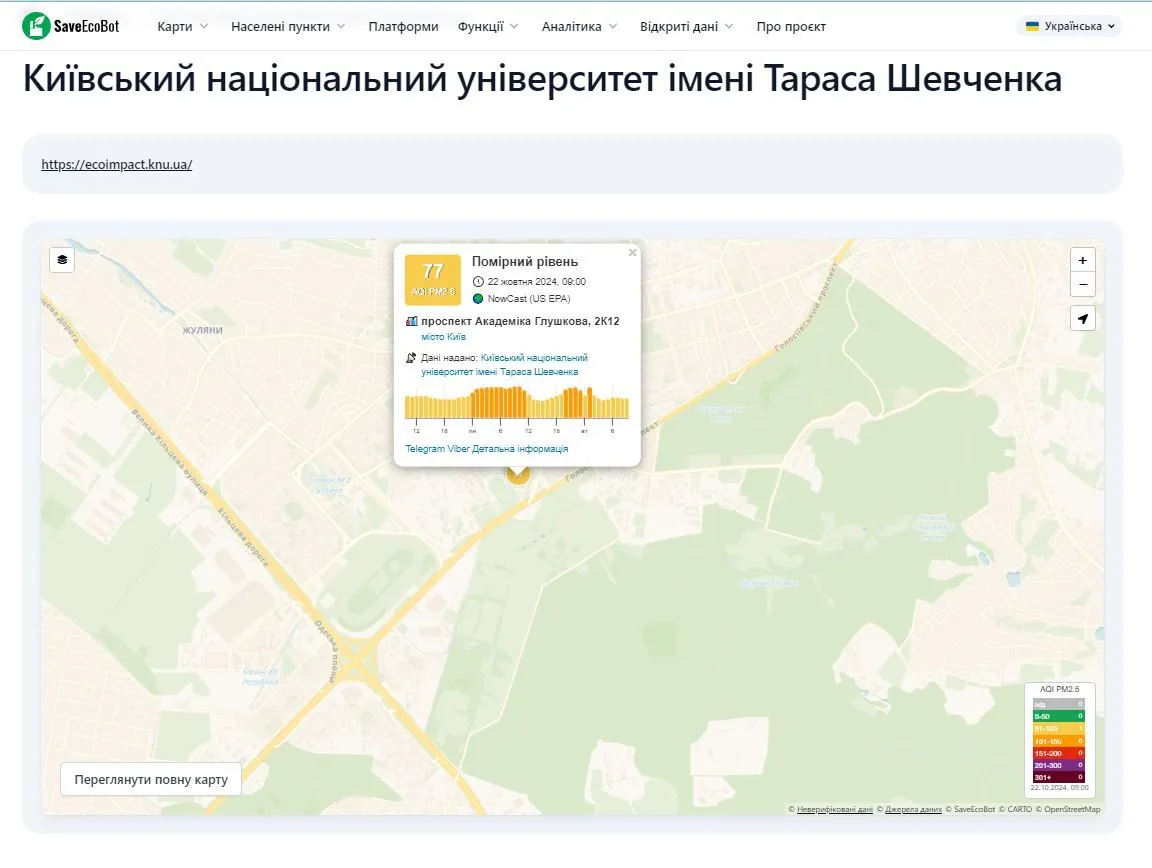Click the Переглянути повну карту button
Viewport: 1152px width, 868px height.
(x=151, y=779)
